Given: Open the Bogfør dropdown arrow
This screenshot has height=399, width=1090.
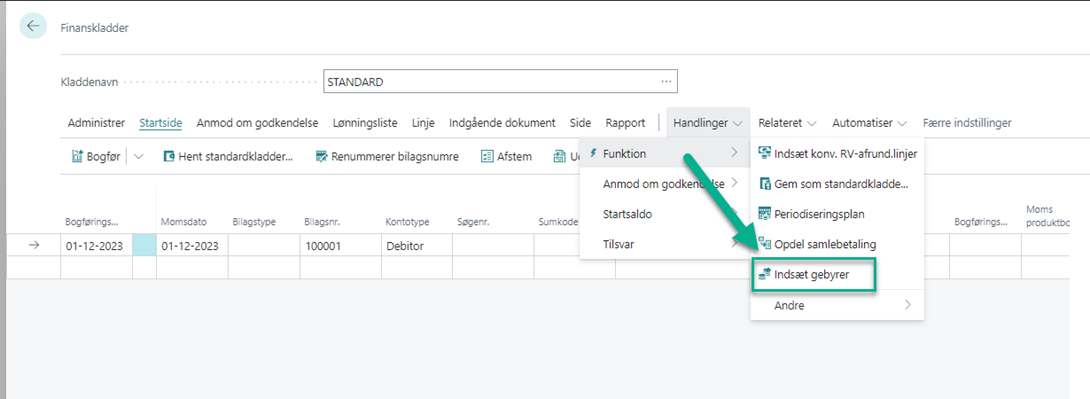Looking at the screenshot, I should pyautogui.click(x=138, y=156).
